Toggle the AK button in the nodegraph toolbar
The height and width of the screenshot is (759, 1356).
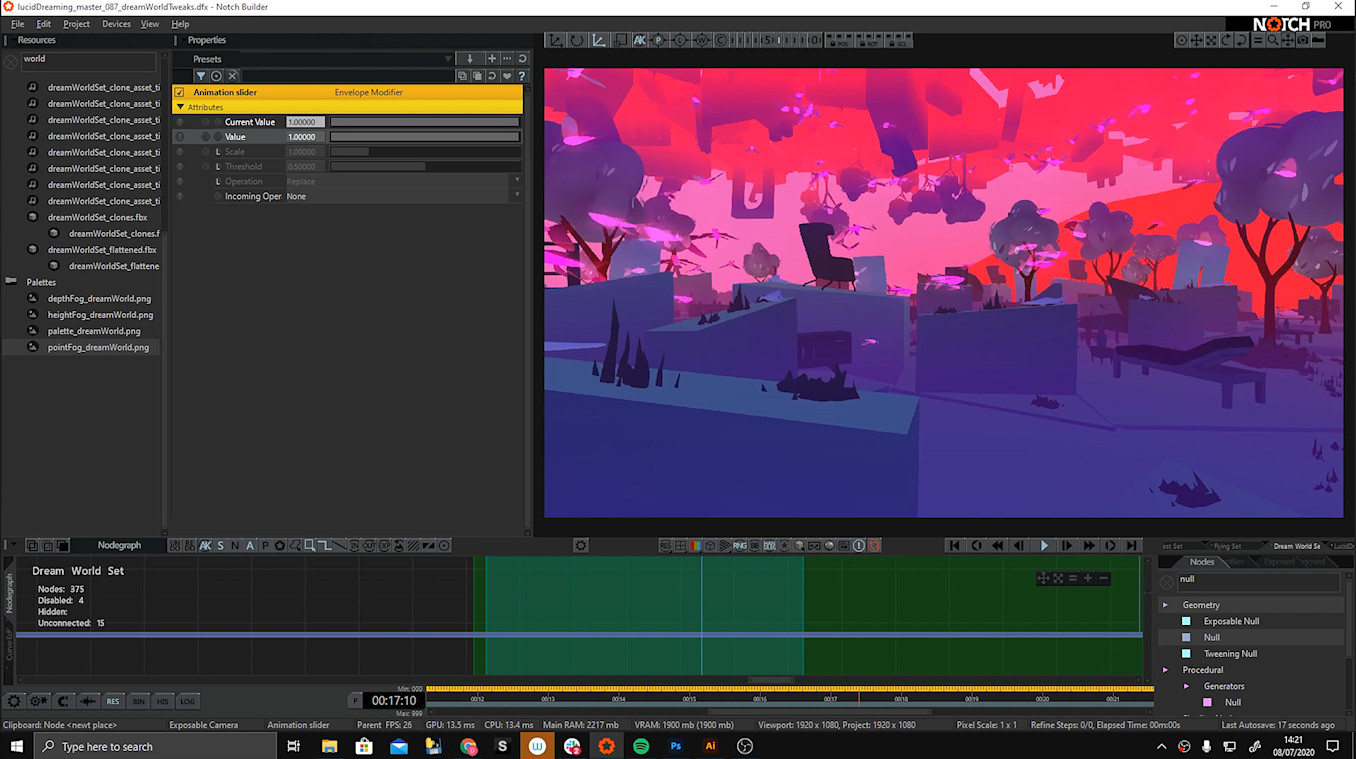pyautogui.click(x=205, y=546)
